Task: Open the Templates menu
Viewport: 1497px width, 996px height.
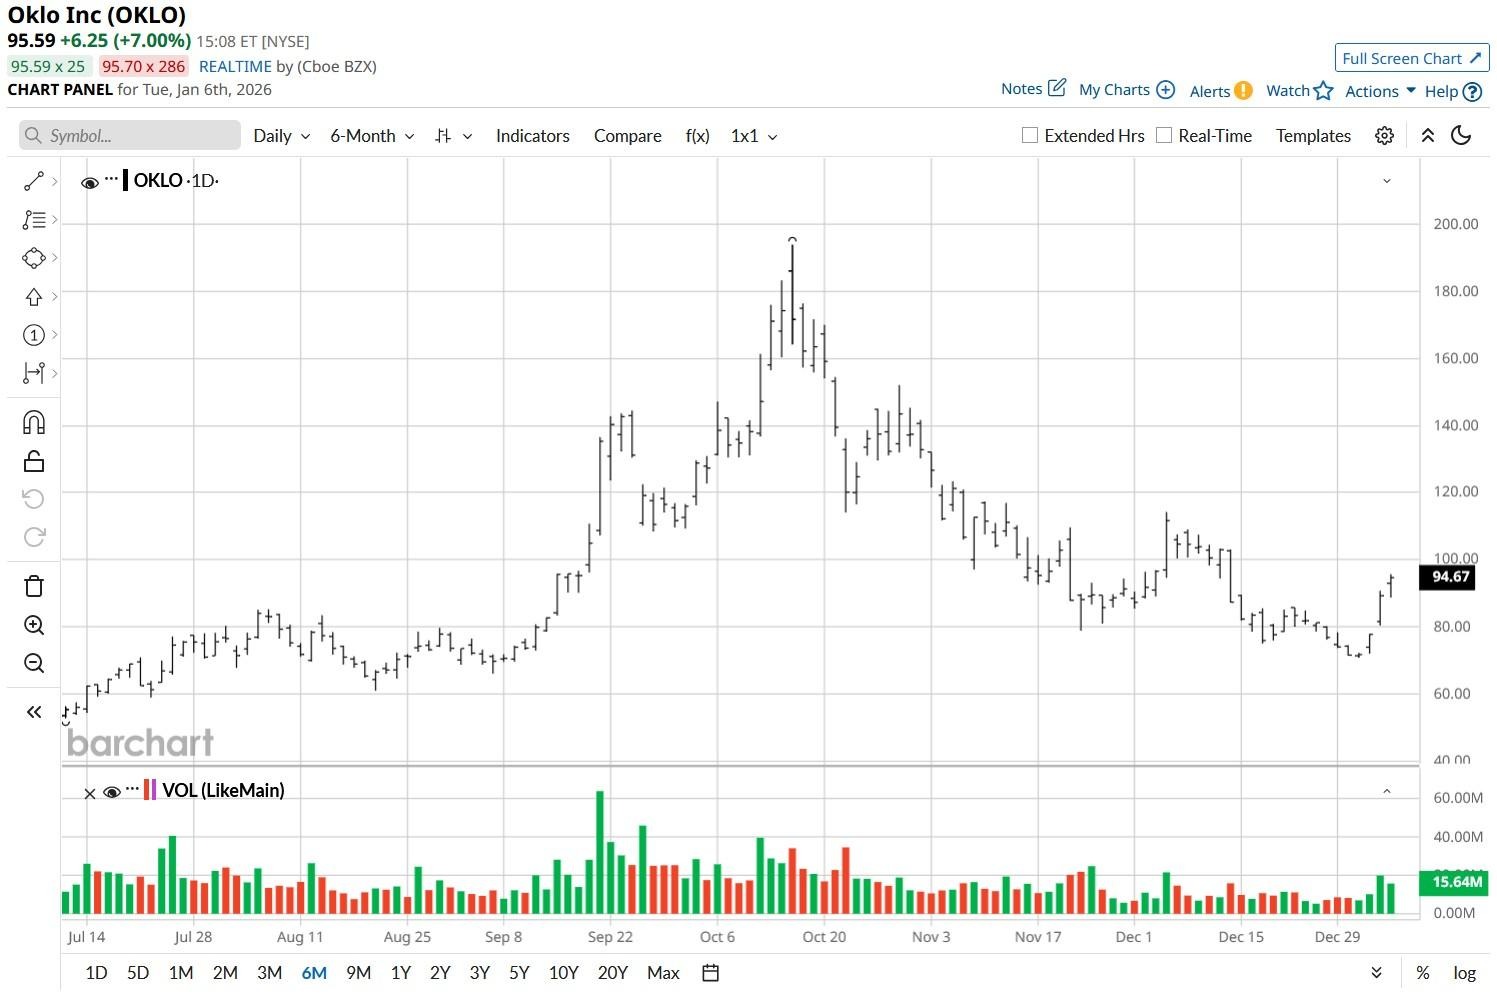Action: point(1313,136)
